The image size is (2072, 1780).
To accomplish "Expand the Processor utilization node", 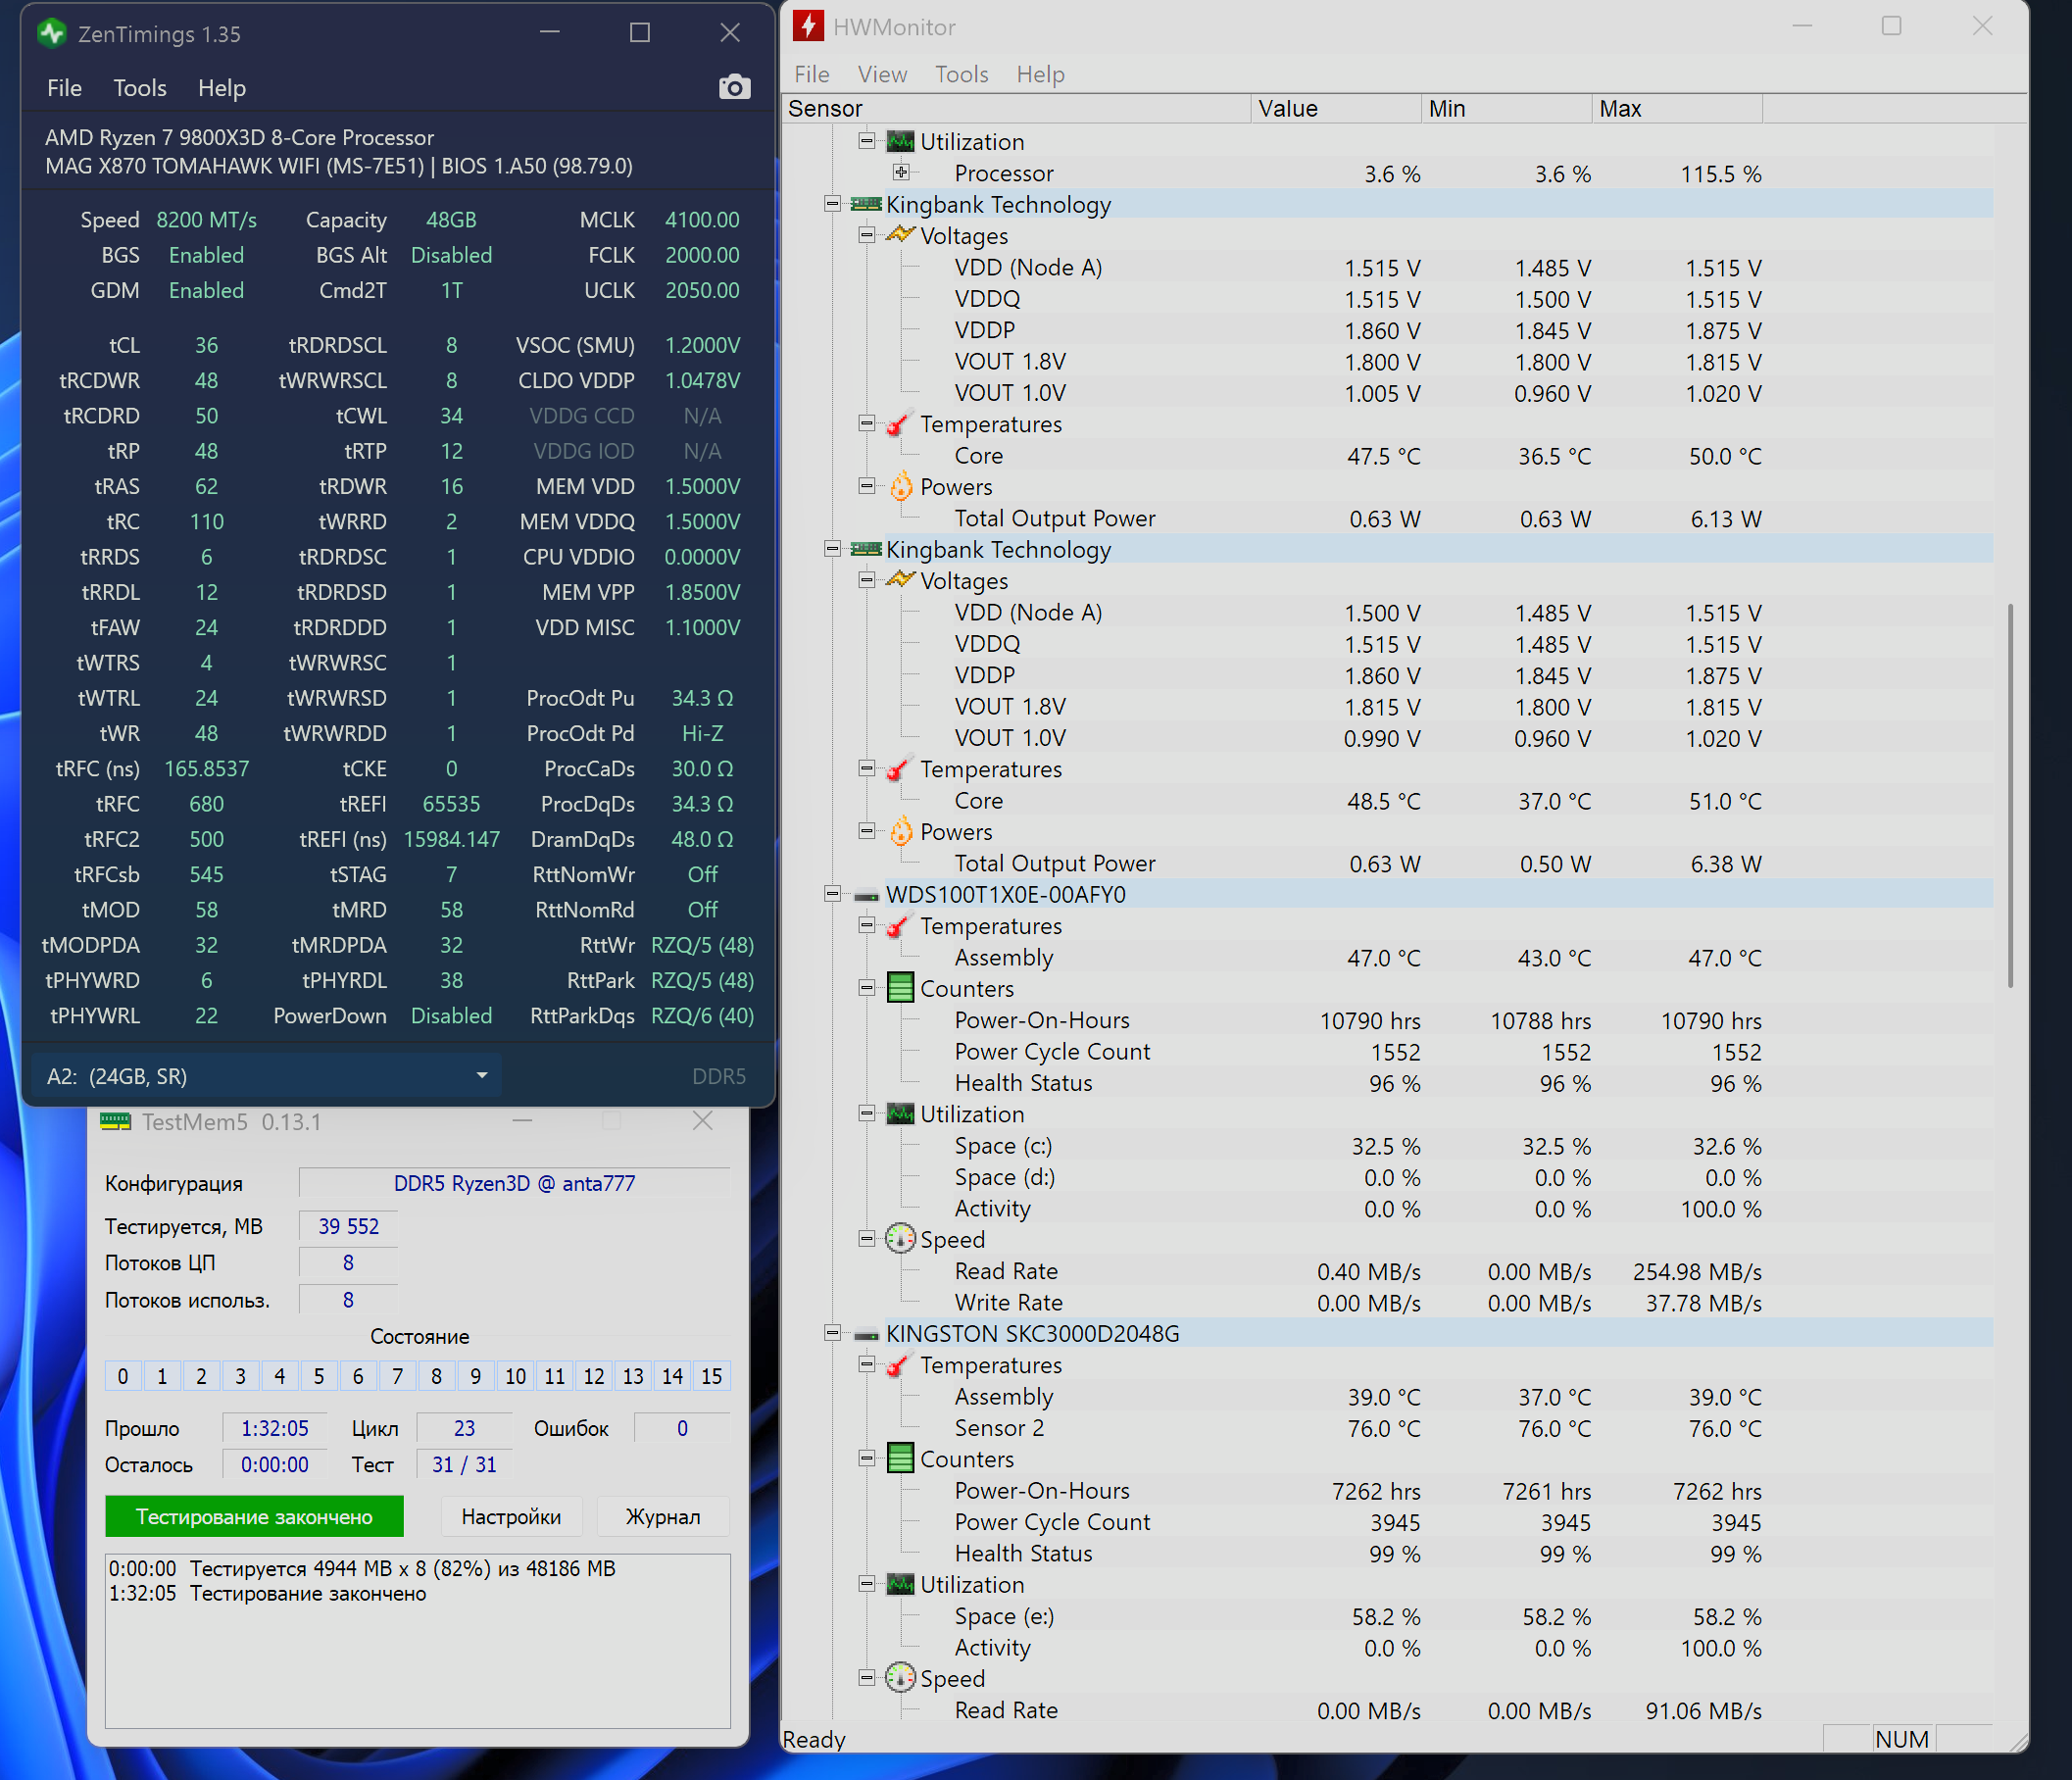I will [x=900, y=173].
